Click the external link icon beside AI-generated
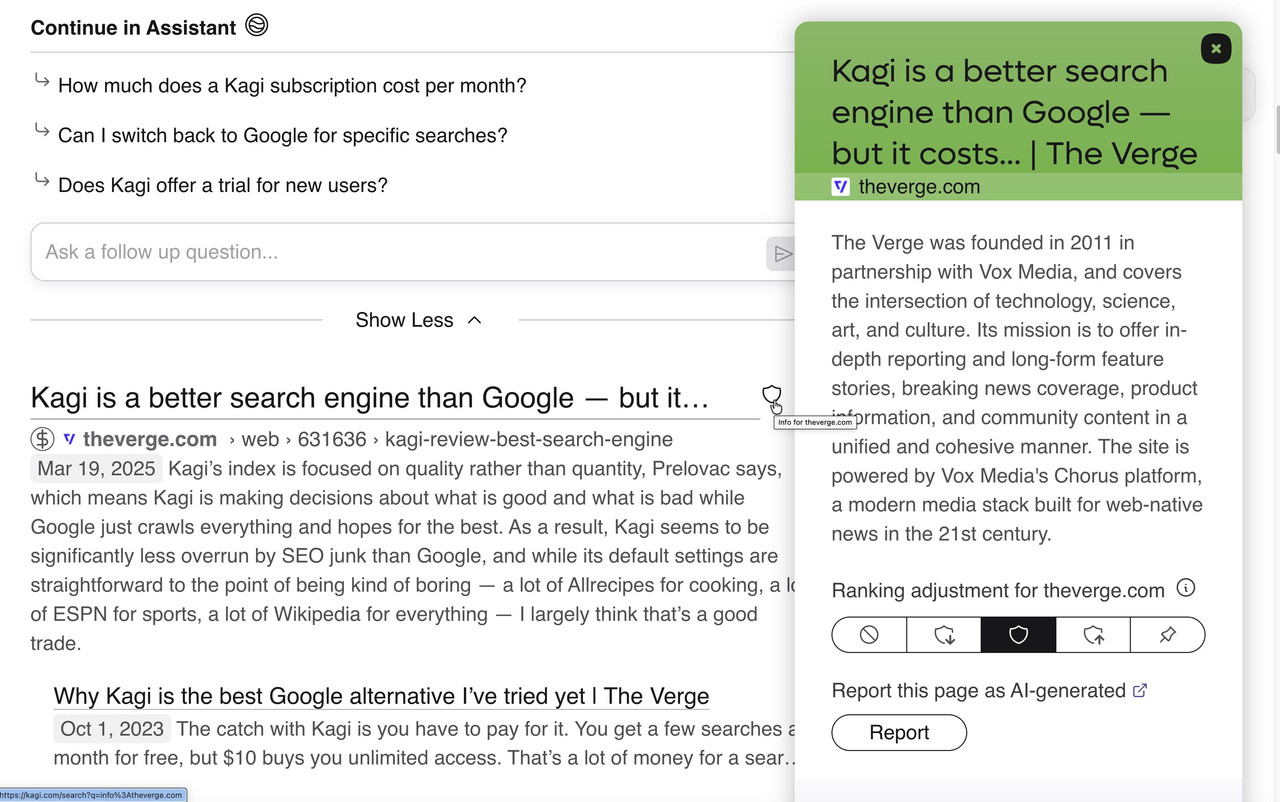Viewport: 1280px width, 802px height. point(1140,691)
